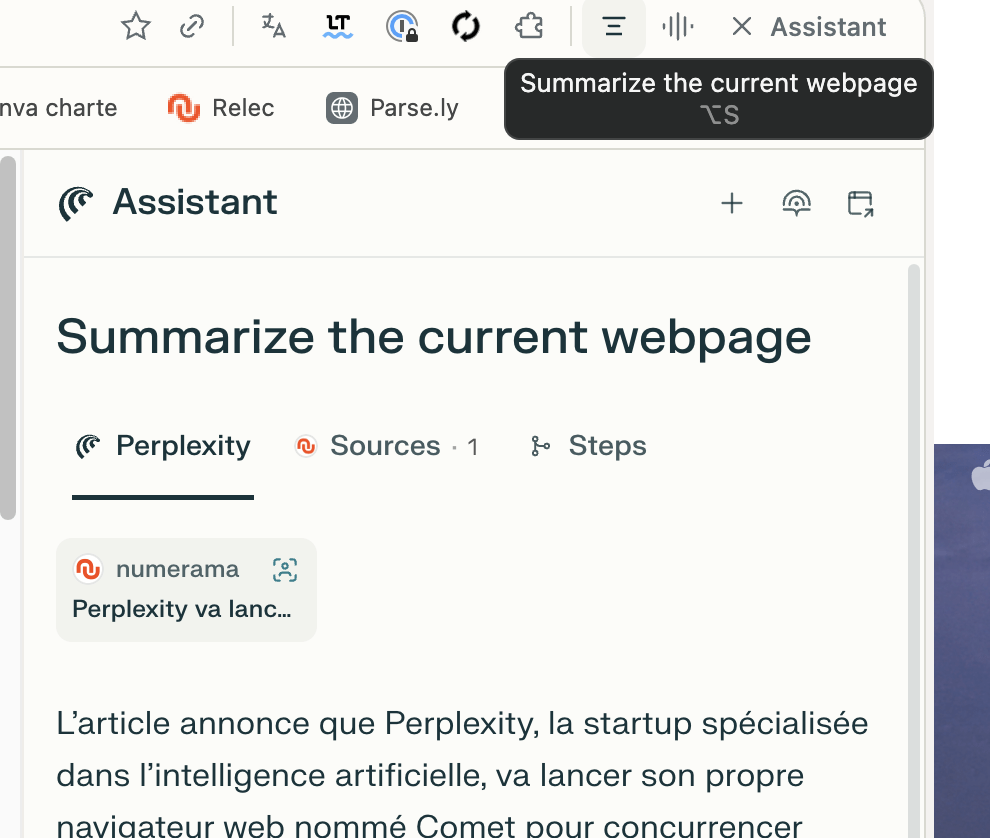Open the LanguageTool extension
Image resolution: width=990 pixels, height=838 pixels.
pyautogui.click(x=337, y=27)
